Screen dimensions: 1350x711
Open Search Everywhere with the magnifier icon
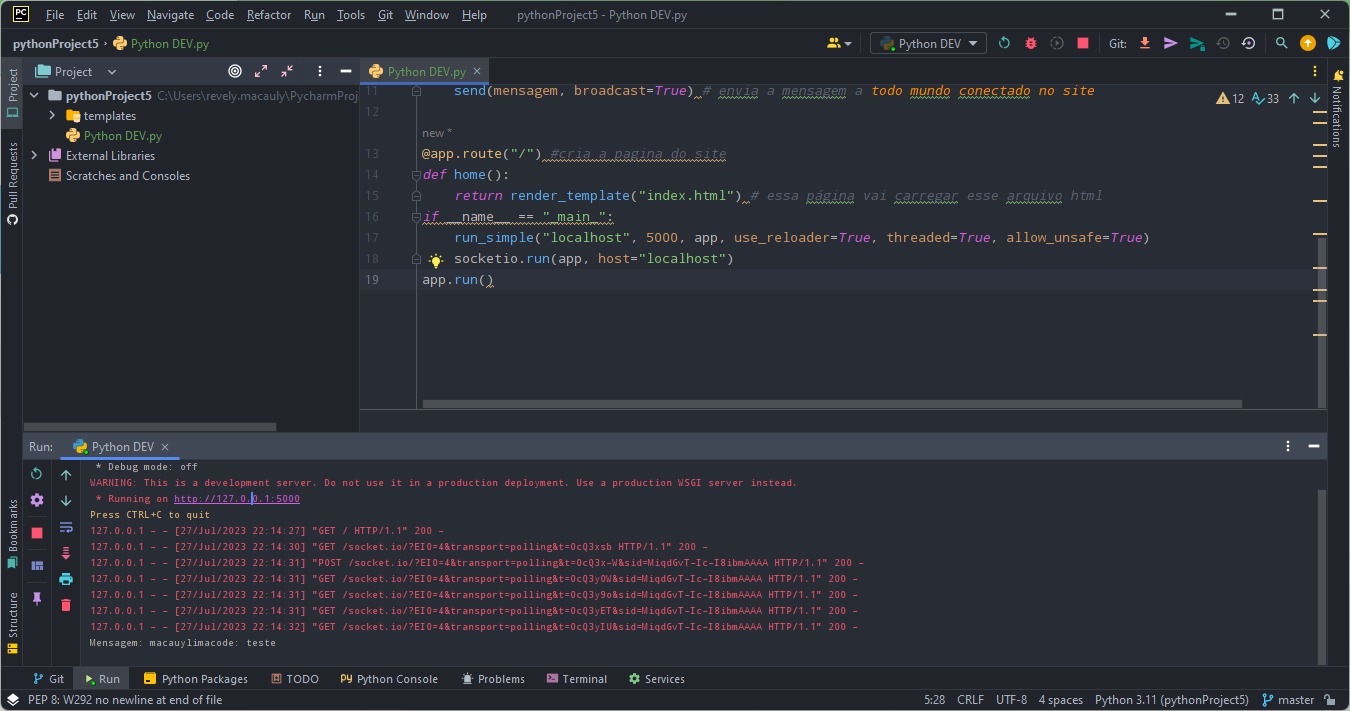tap(1281, 43)
